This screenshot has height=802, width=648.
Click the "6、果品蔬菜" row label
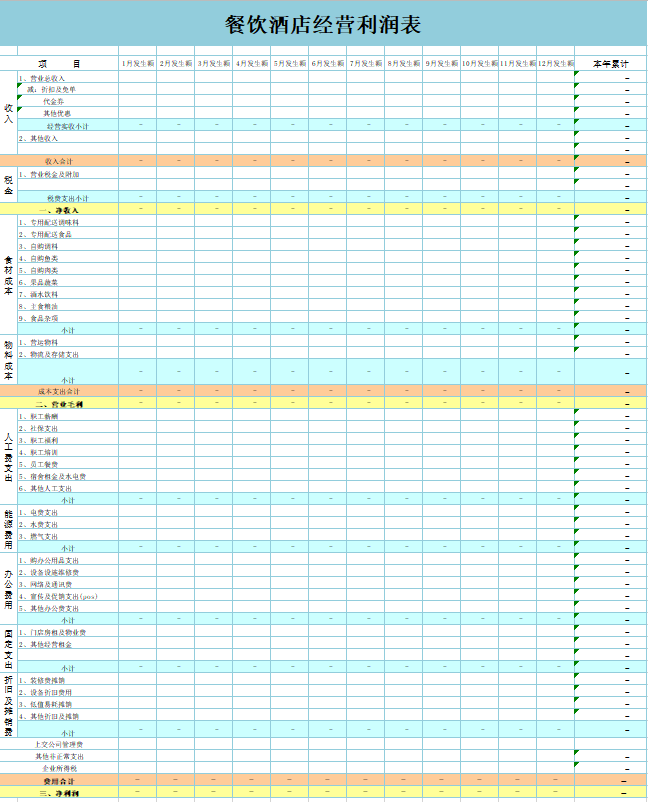(38, 282)
